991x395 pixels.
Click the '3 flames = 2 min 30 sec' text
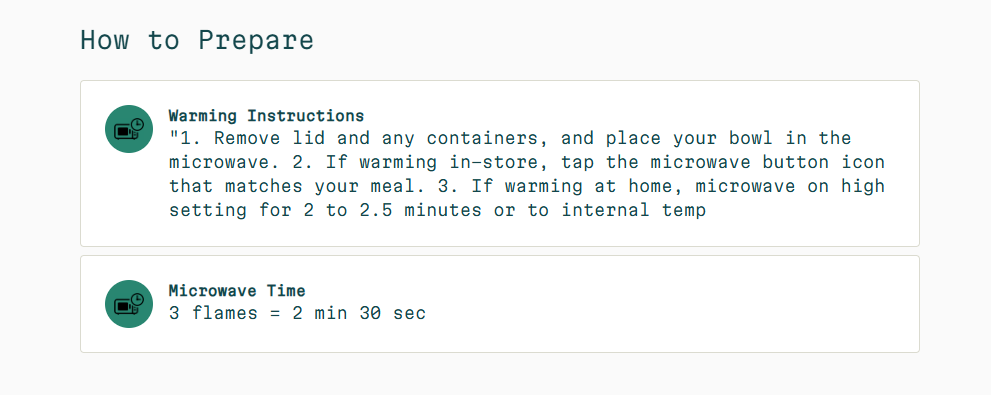pos(298,313)
